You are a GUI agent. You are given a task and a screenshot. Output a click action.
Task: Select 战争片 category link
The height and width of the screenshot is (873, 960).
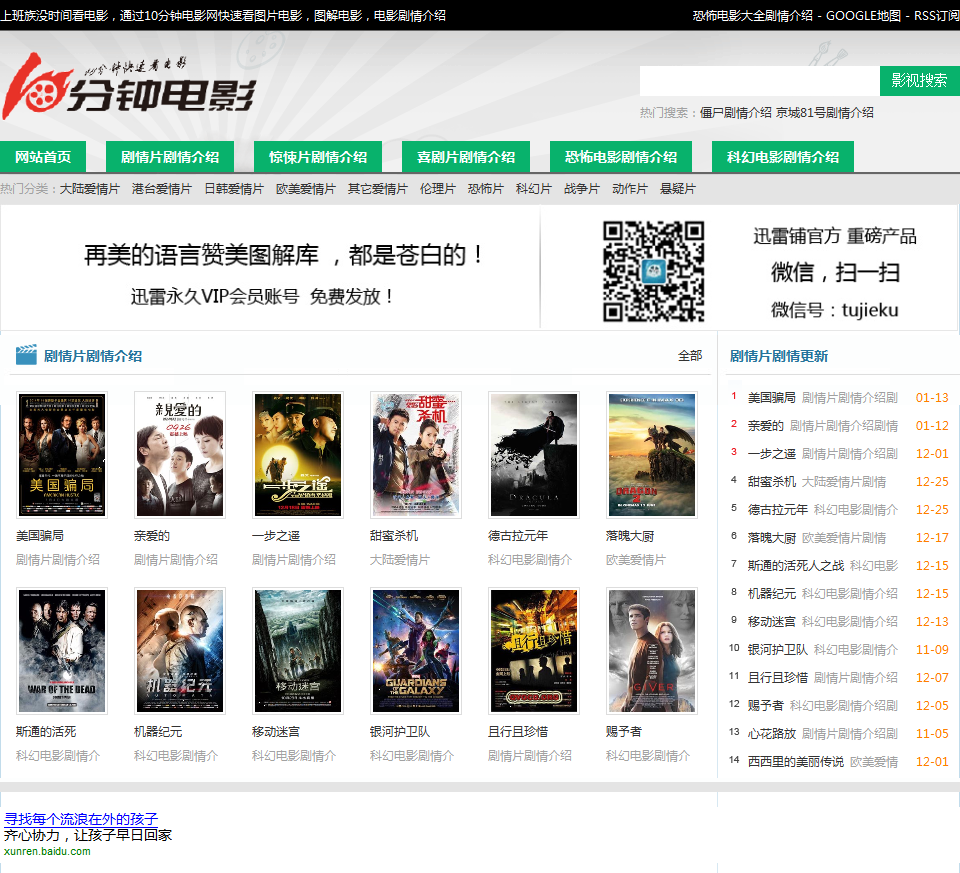[x=582, y=189]
